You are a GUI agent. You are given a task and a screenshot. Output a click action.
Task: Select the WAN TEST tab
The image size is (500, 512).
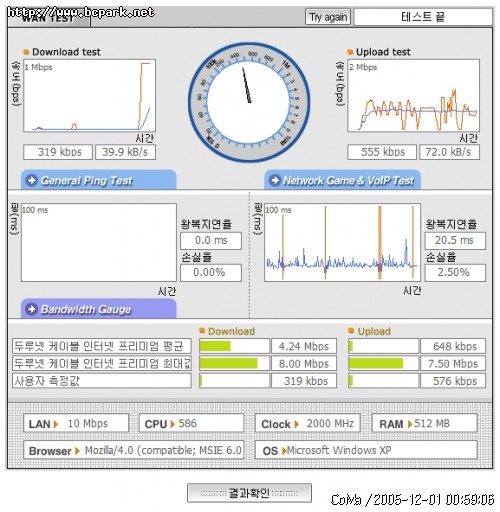coord(48,18)
